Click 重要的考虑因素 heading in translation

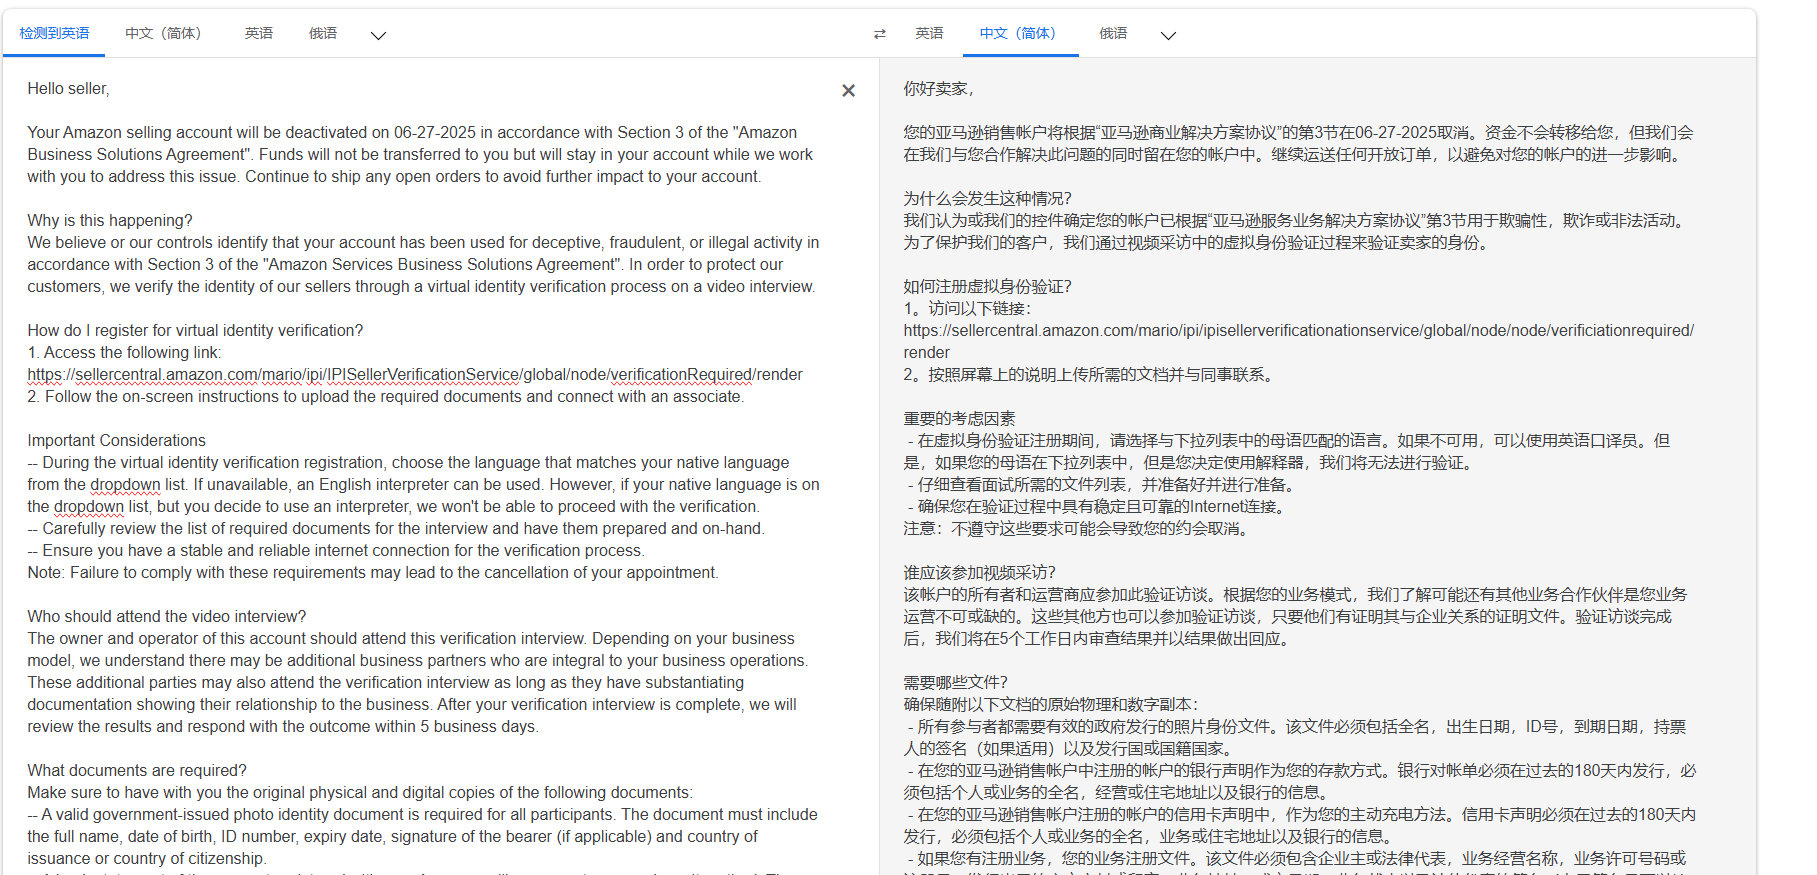point(959,419)
